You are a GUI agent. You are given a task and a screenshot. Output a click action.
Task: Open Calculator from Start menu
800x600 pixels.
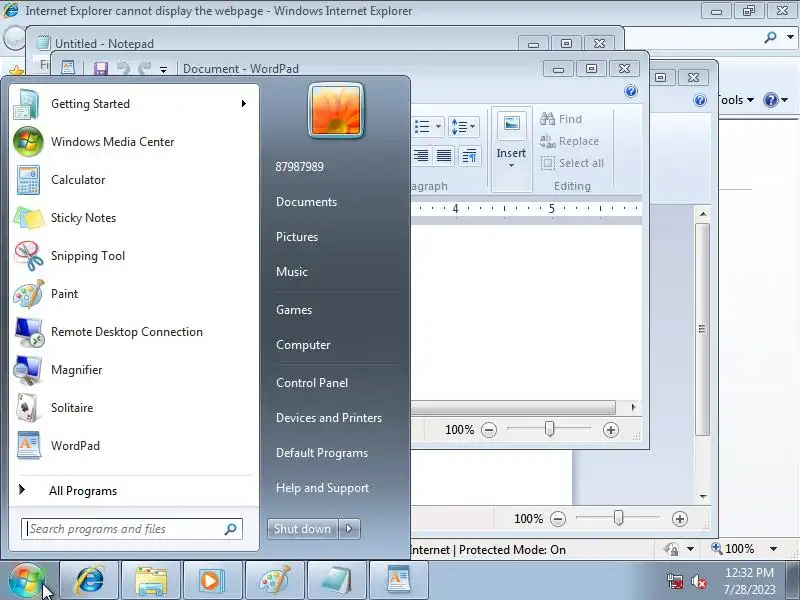click(133, 180)
